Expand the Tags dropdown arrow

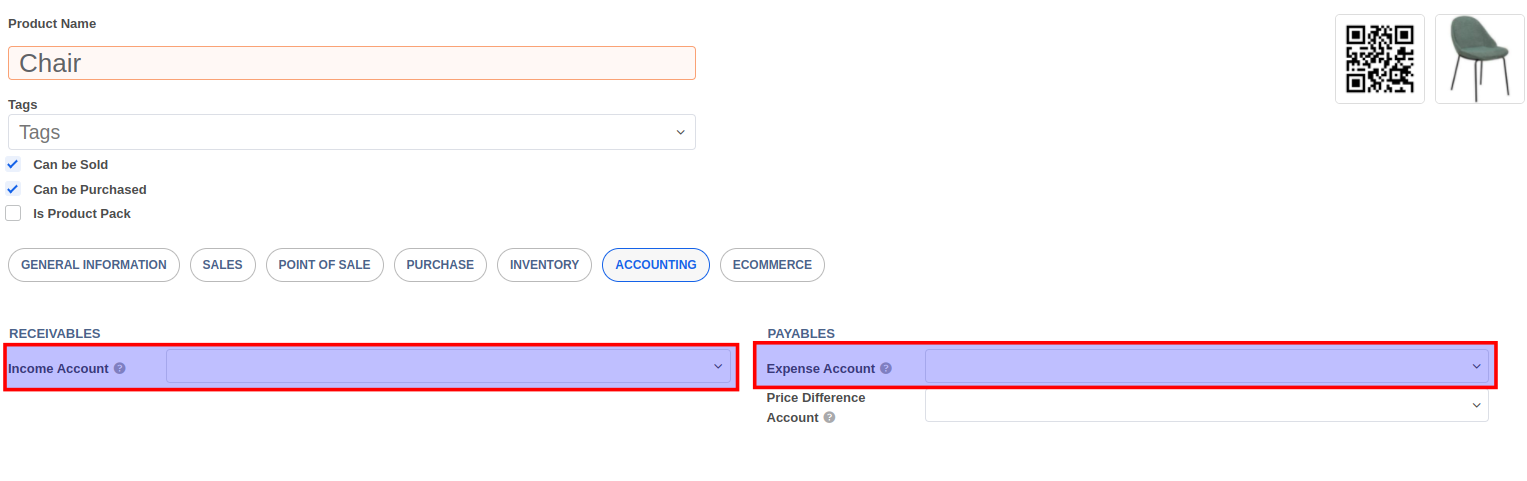pos(680,132)
